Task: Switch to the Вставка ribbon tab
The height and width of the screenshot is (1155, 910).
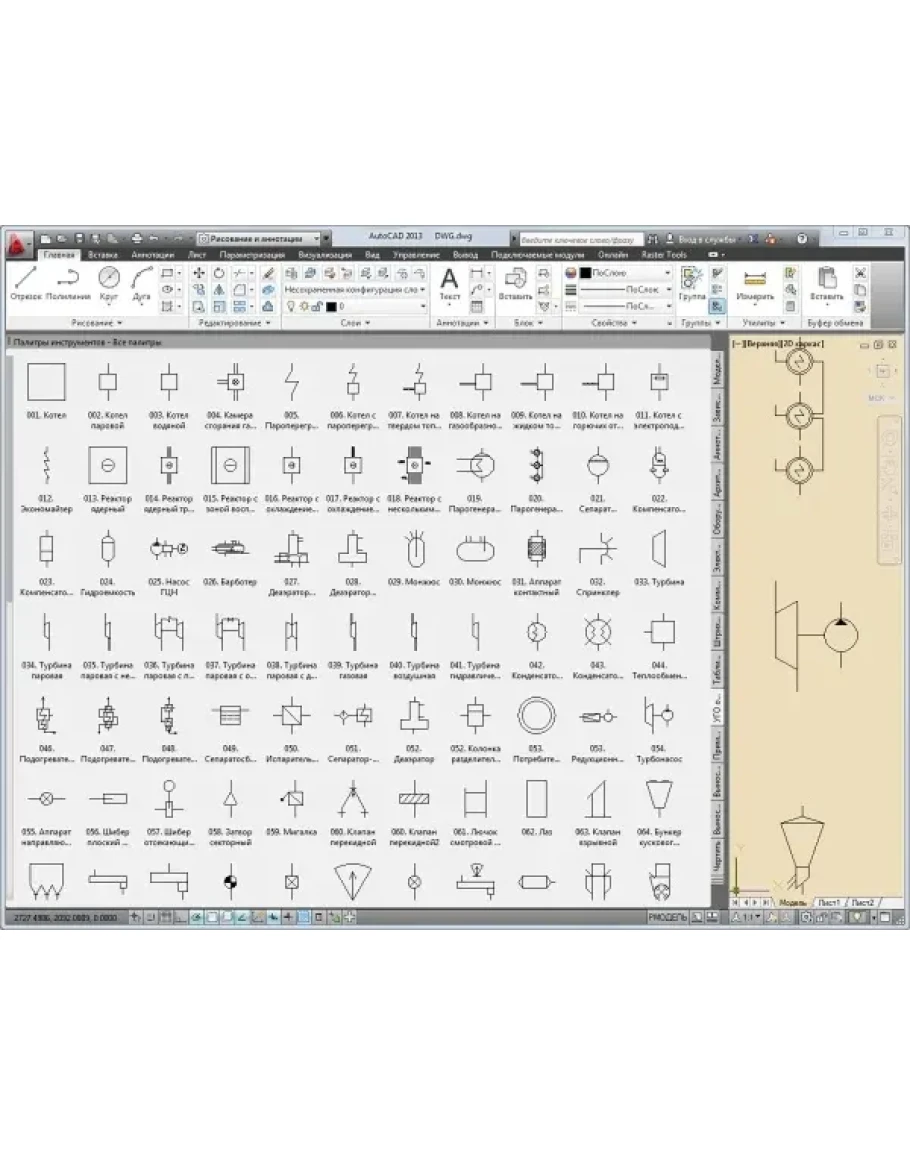Action: coord(102,255)
